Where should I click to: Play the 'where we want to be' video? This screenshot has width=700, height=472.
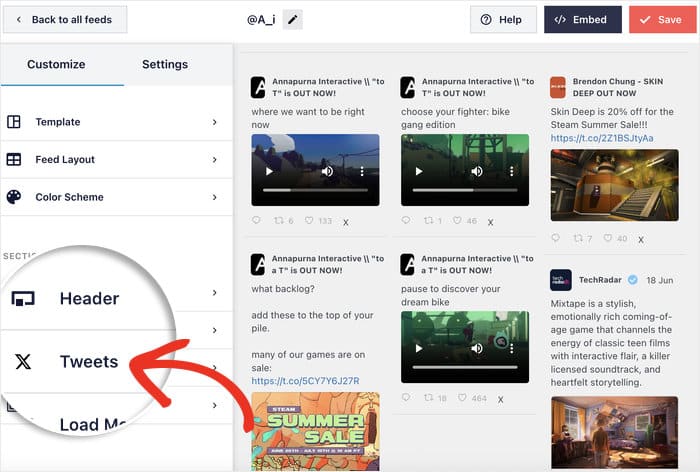click(269, 171)
